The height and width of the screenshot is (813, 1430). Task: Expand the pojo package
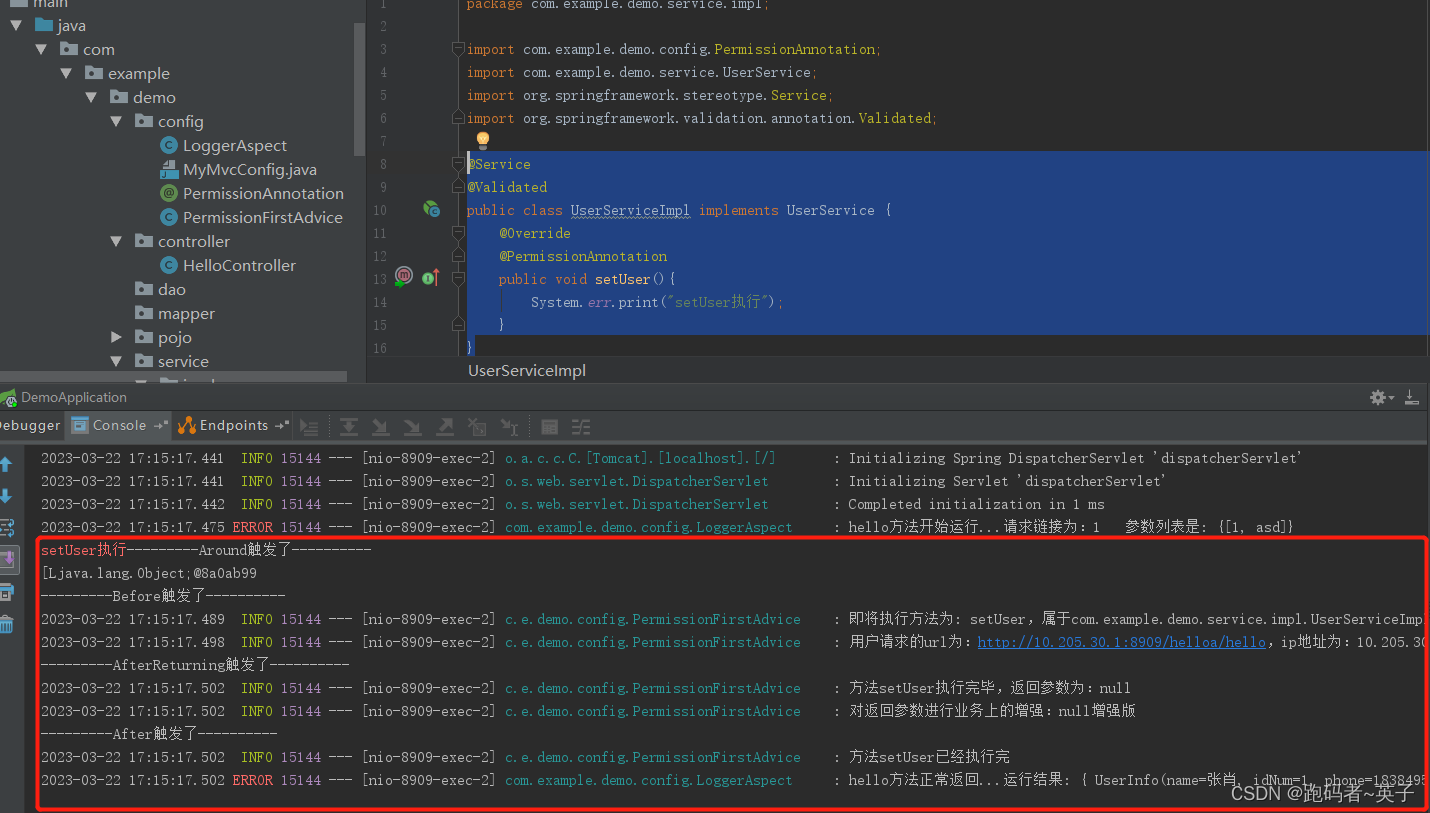117,337
